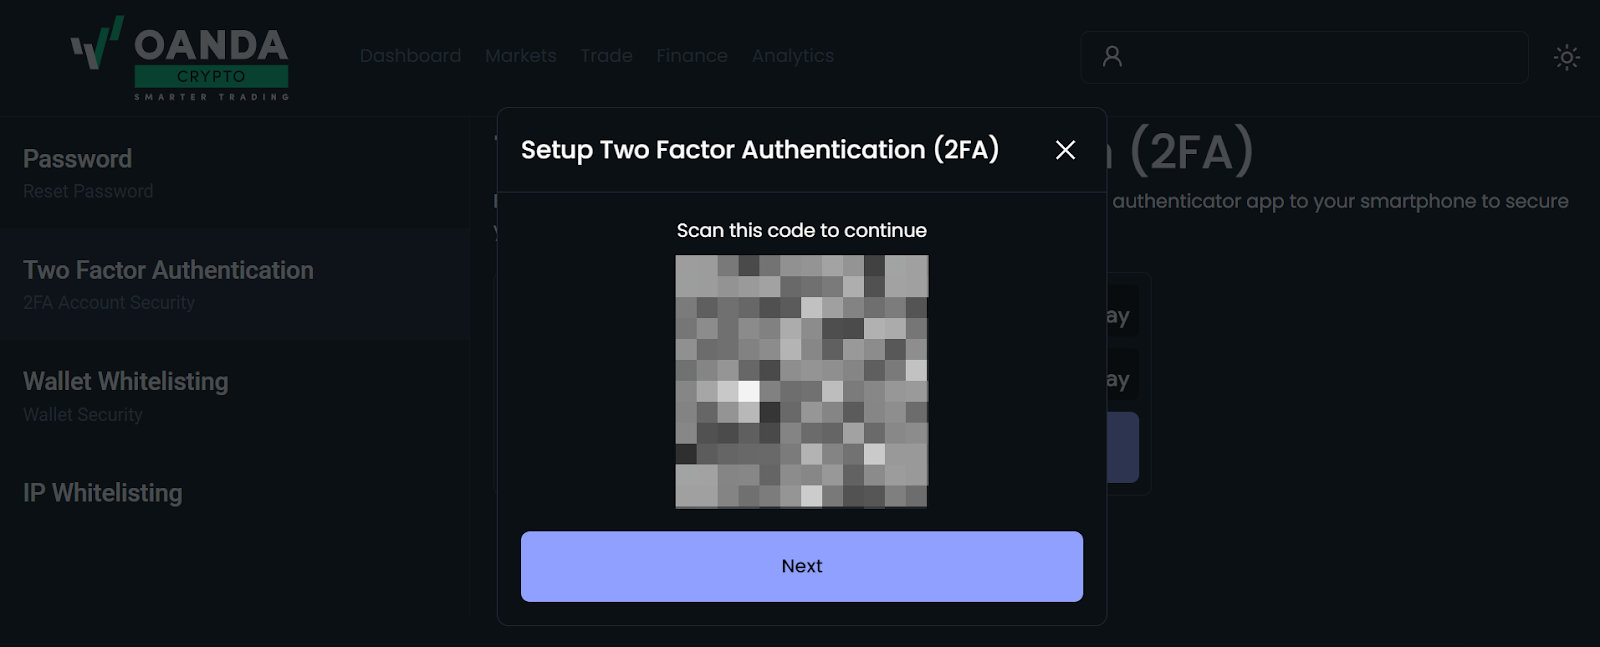The image size is (1600, 647).
Task: Click the OANDA Crypto logo
Action: 180,55
